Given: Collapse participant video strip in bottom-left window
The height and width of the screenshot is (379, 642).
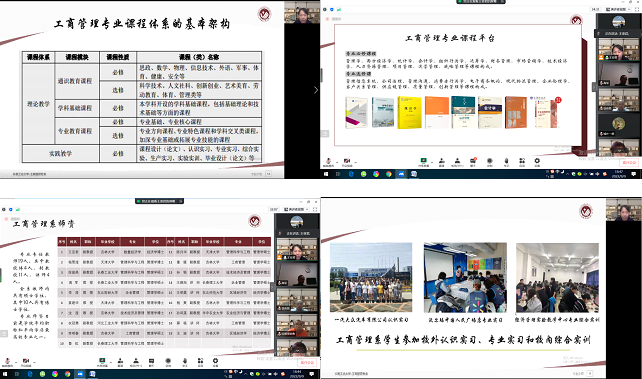Looking at the screenshot, I should 272,287.
